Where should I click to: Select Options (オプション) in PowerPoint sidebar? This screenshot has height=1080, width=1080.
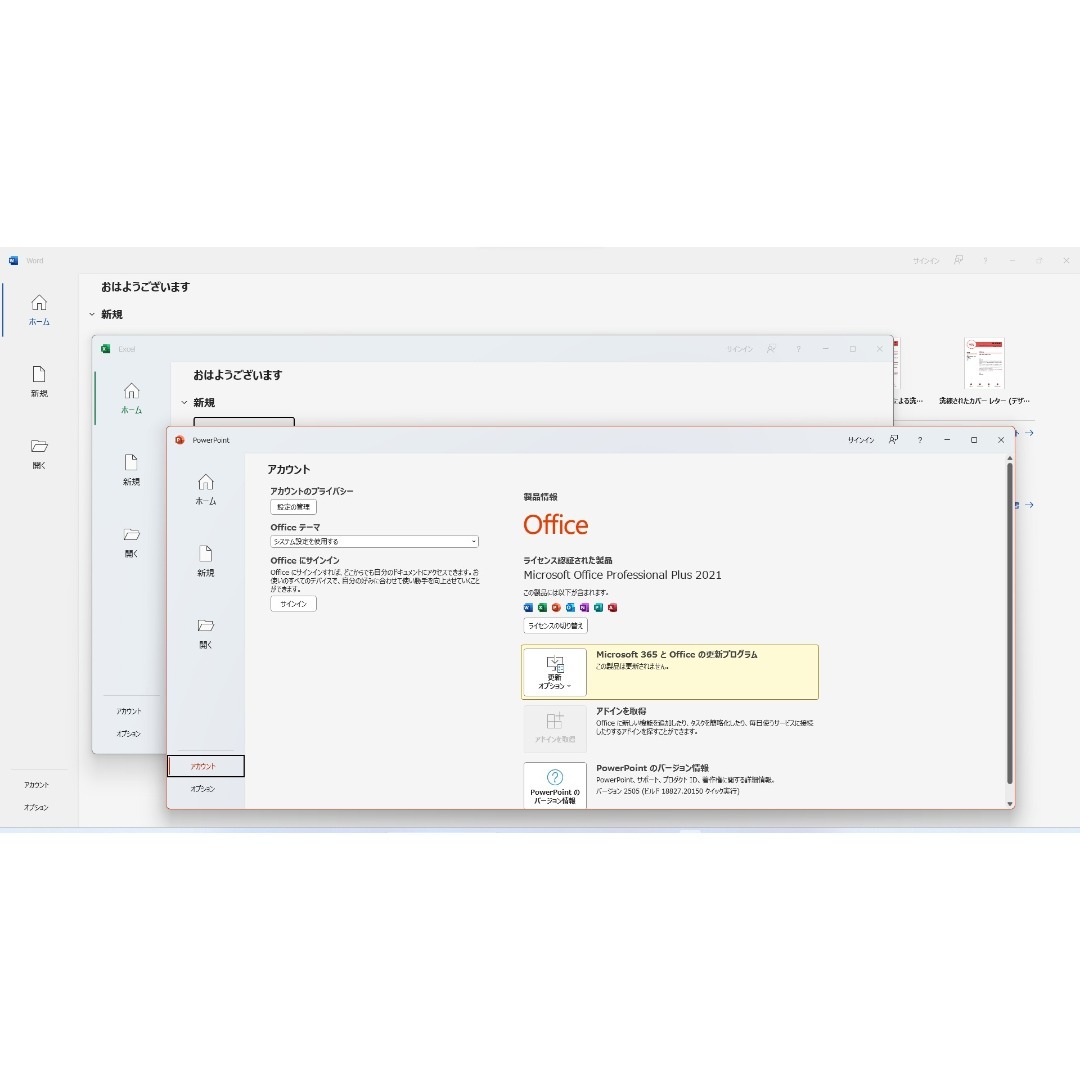point(203,789)
